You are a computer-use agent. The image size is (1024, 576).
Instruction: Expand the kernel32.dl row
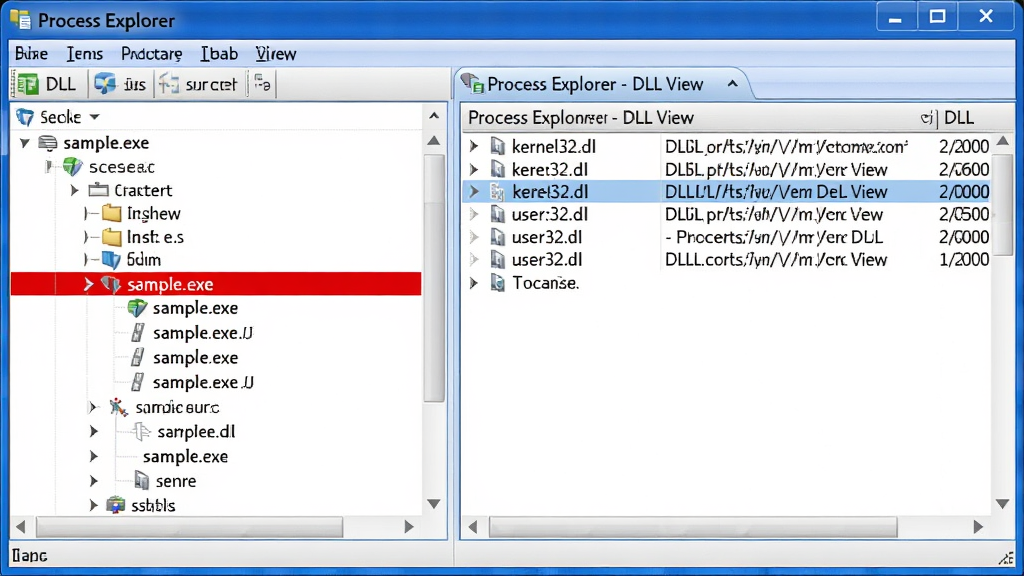pyautogui.click(x=475, y=146)
